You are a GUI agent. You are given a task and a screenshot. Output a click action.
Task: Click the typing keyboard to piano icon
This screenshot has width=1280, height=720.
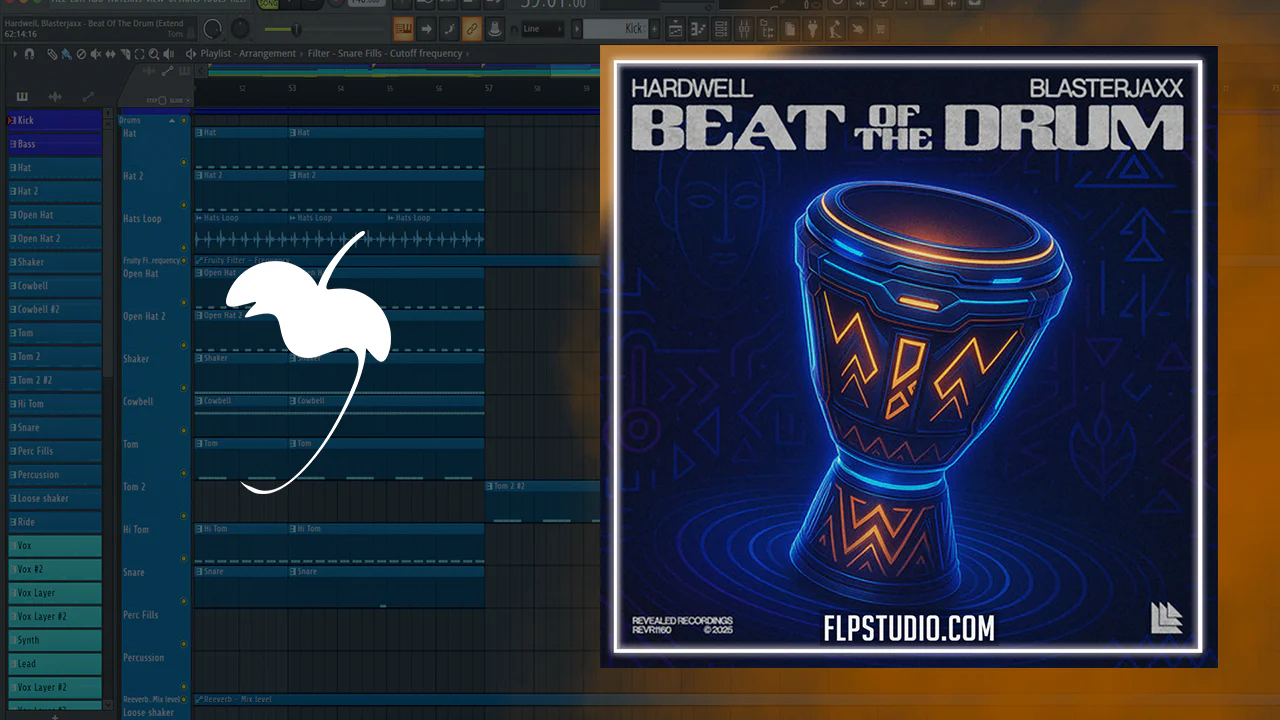404,29
